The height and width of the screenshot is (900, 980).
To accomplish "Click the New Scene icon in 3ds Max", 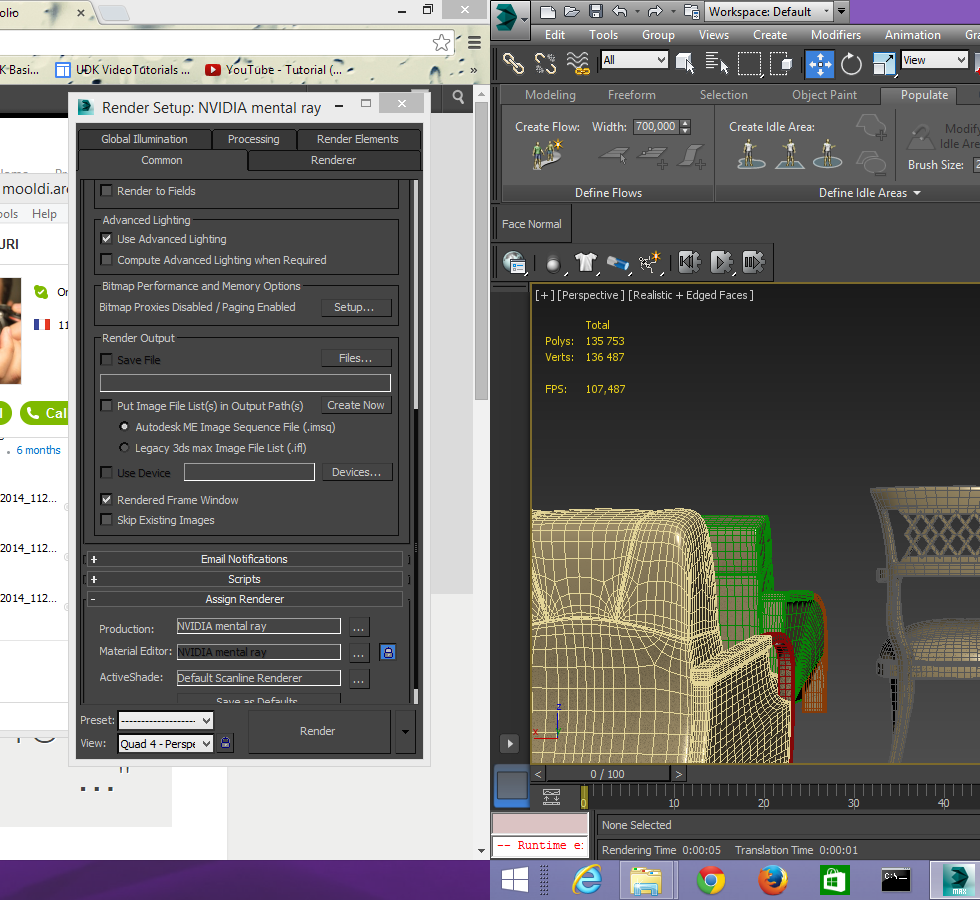I will 548,11.
